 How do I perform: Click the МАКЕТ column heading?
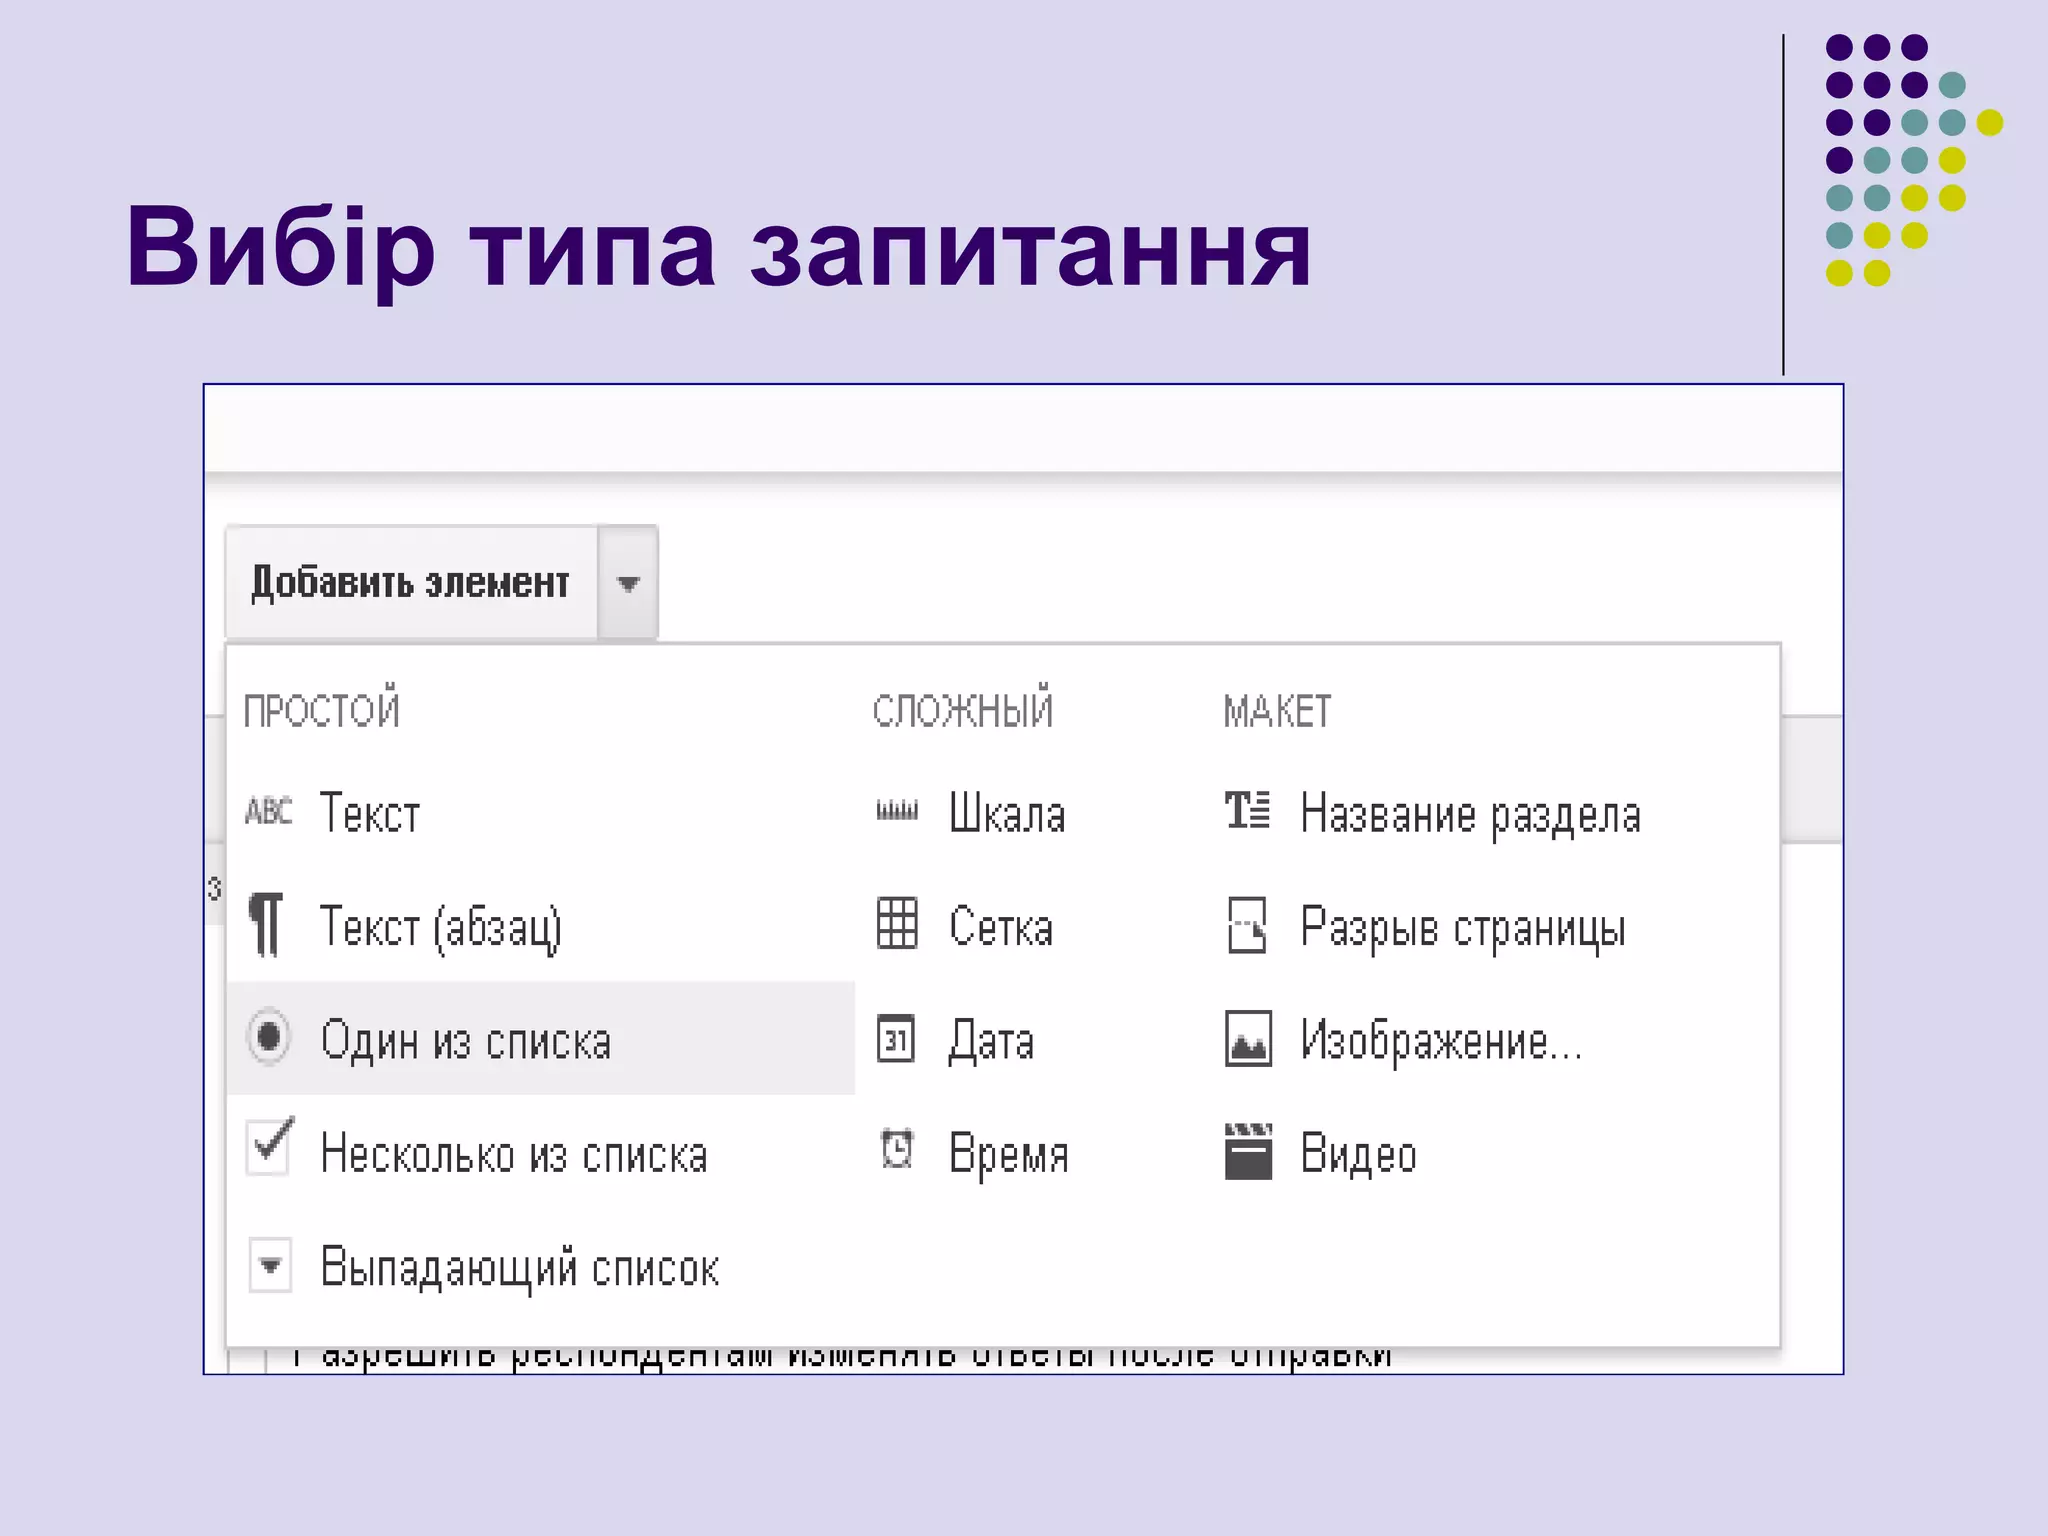pyautogui.click(x=1277, y=711)
